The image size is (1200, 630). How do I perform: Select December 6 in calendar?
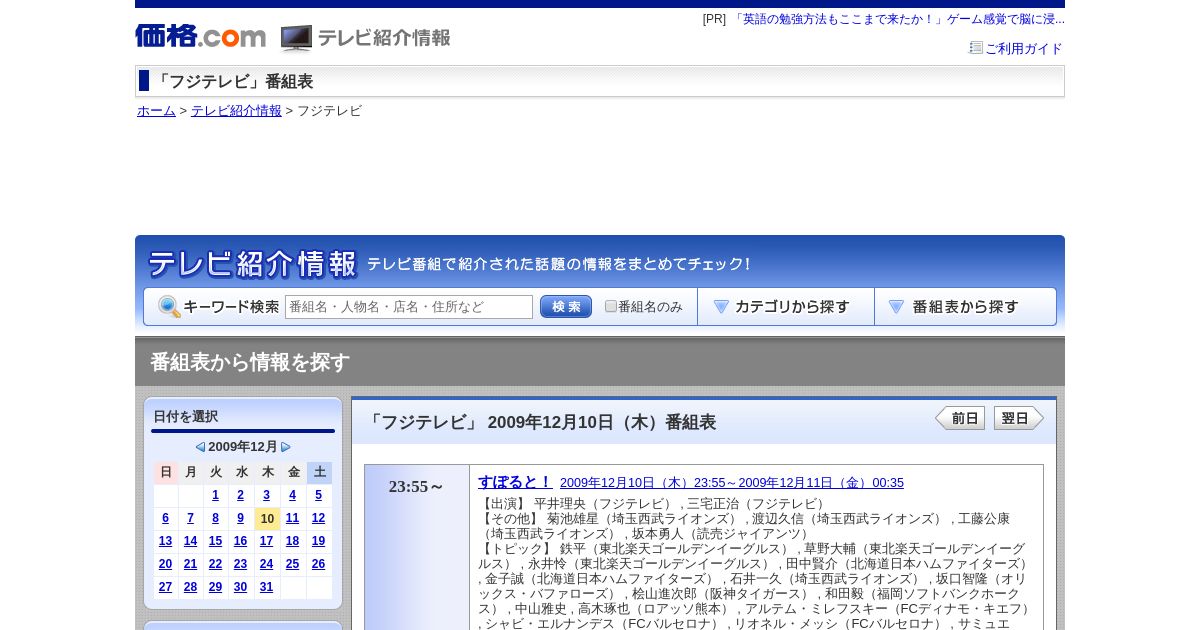click(x=165, y=518)
